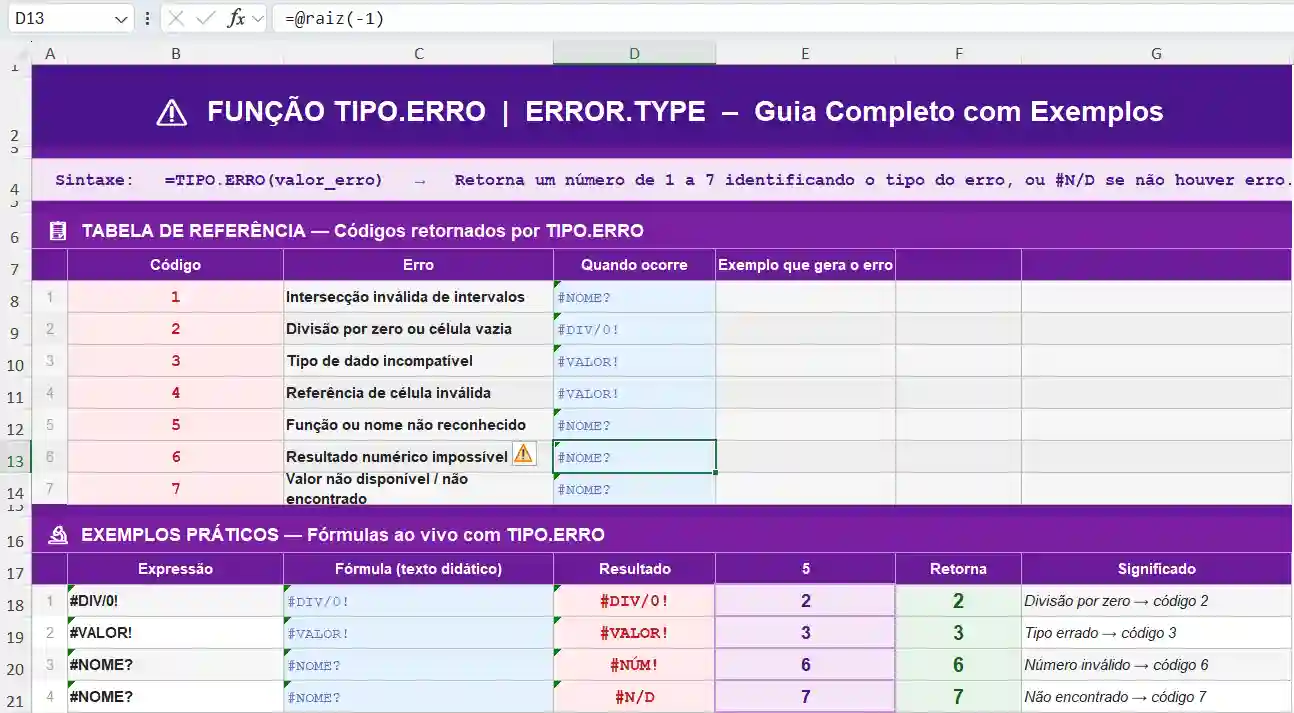Viewport: 1294px width, 713px height.
Task: Select '#NOME?' cell in row 12
Action: 634,425
